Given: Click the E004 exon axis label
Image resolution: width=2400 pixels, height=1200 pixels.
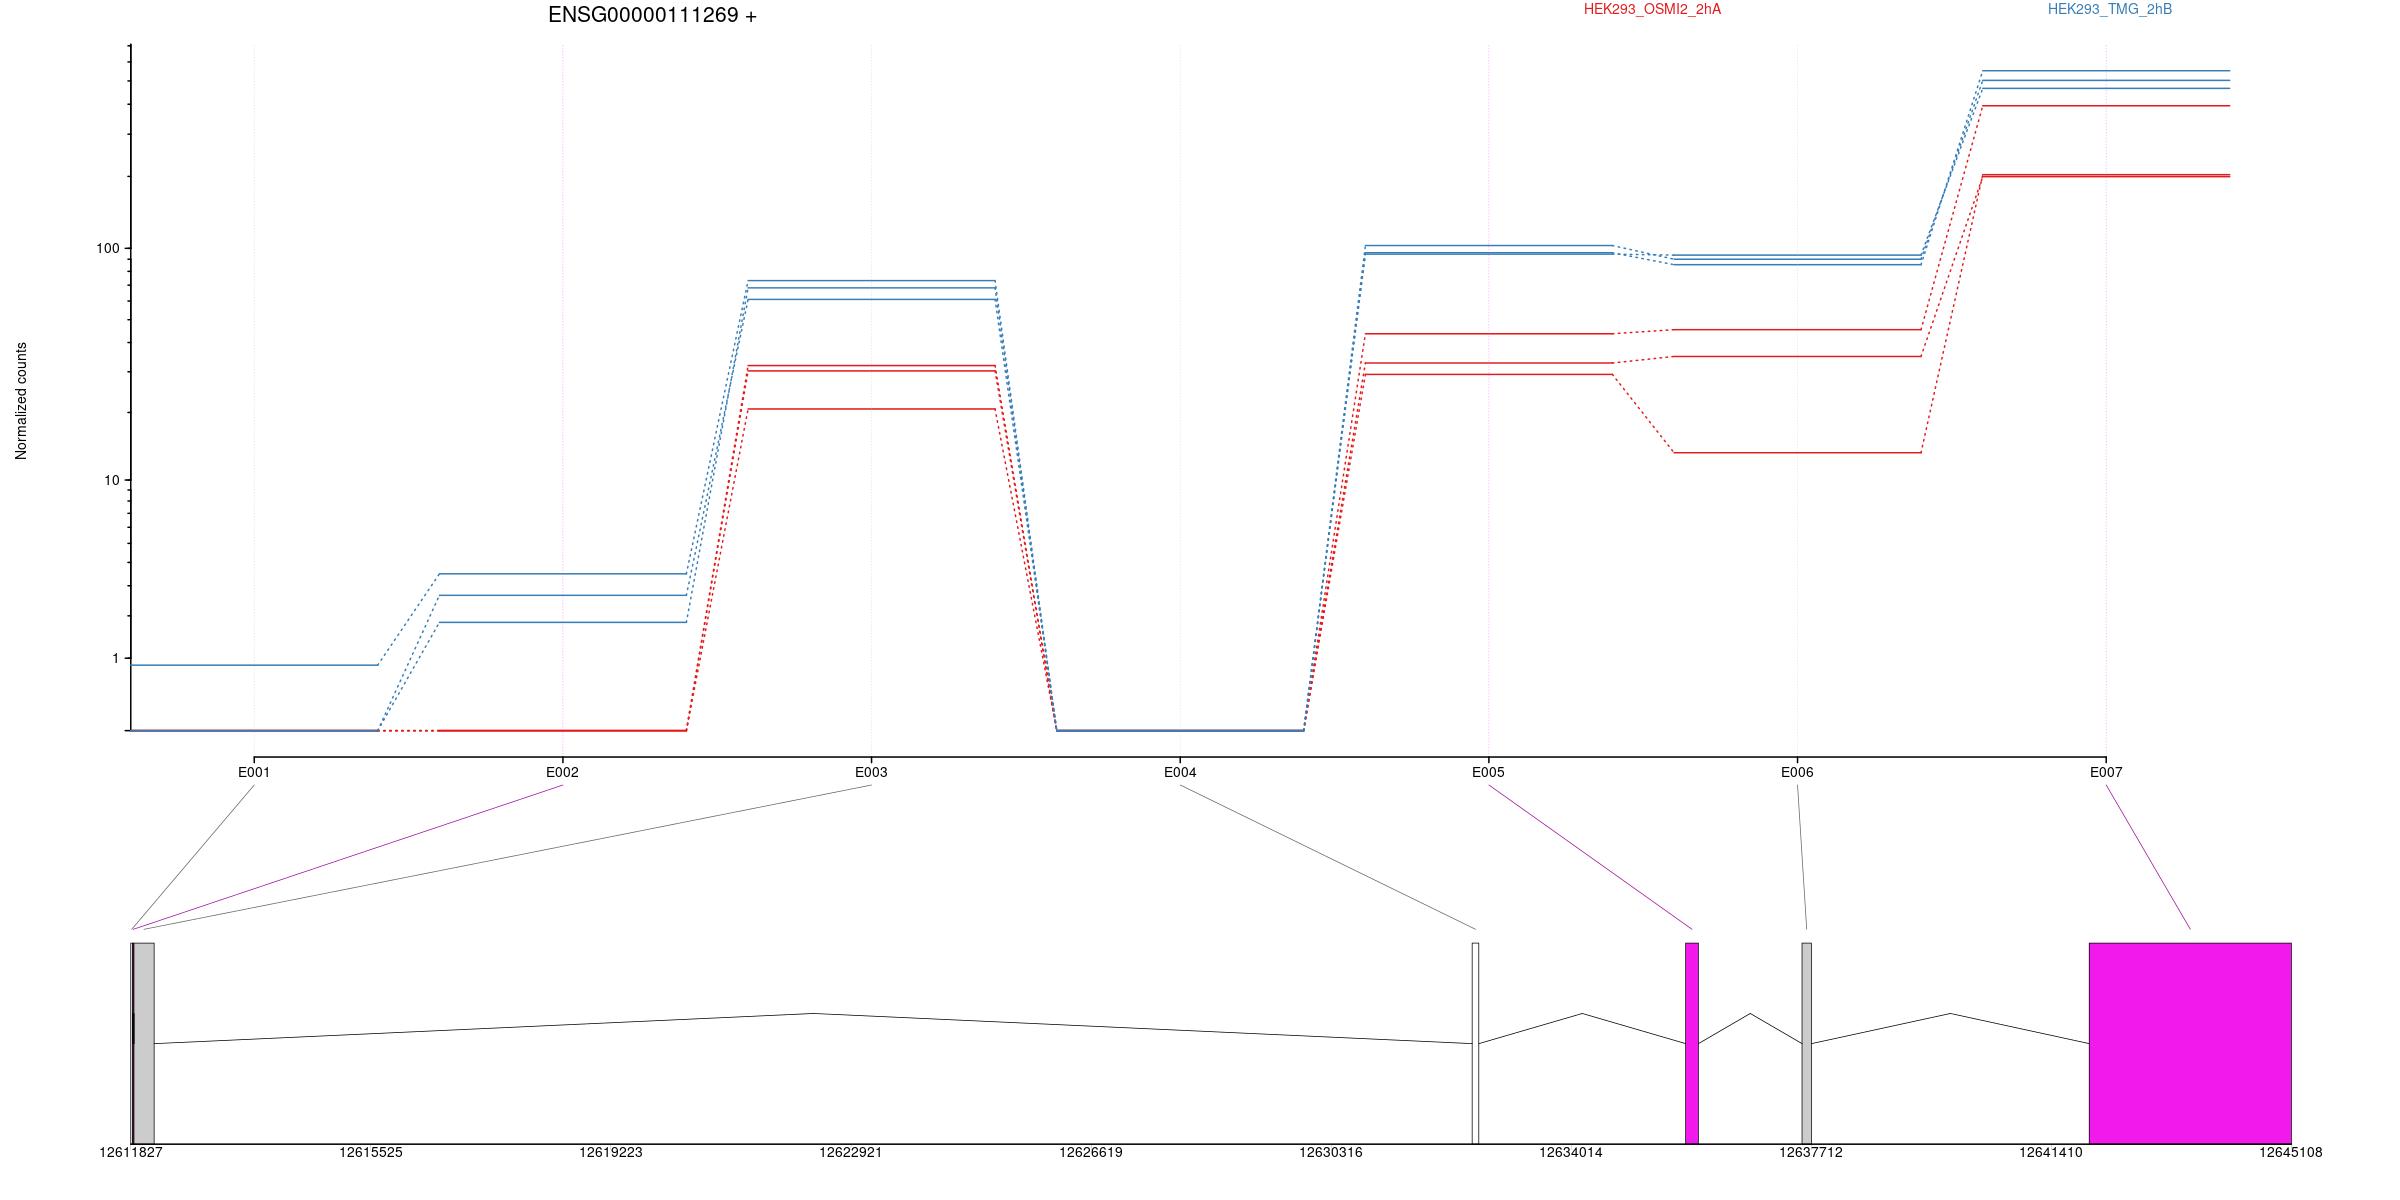Looking at the screenshot, I should click(1180, 772).
